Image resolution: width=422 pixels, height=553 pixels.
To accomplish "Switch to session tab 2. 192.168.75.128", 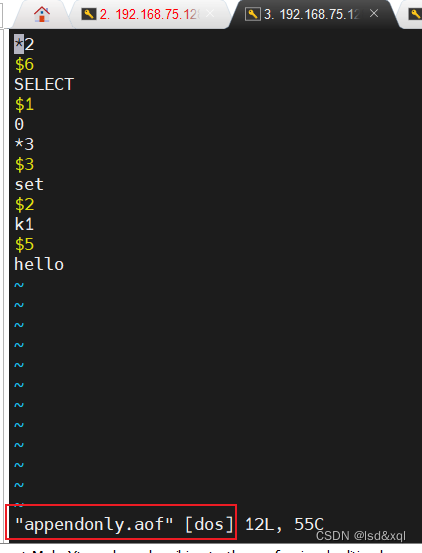I will 148,14.
